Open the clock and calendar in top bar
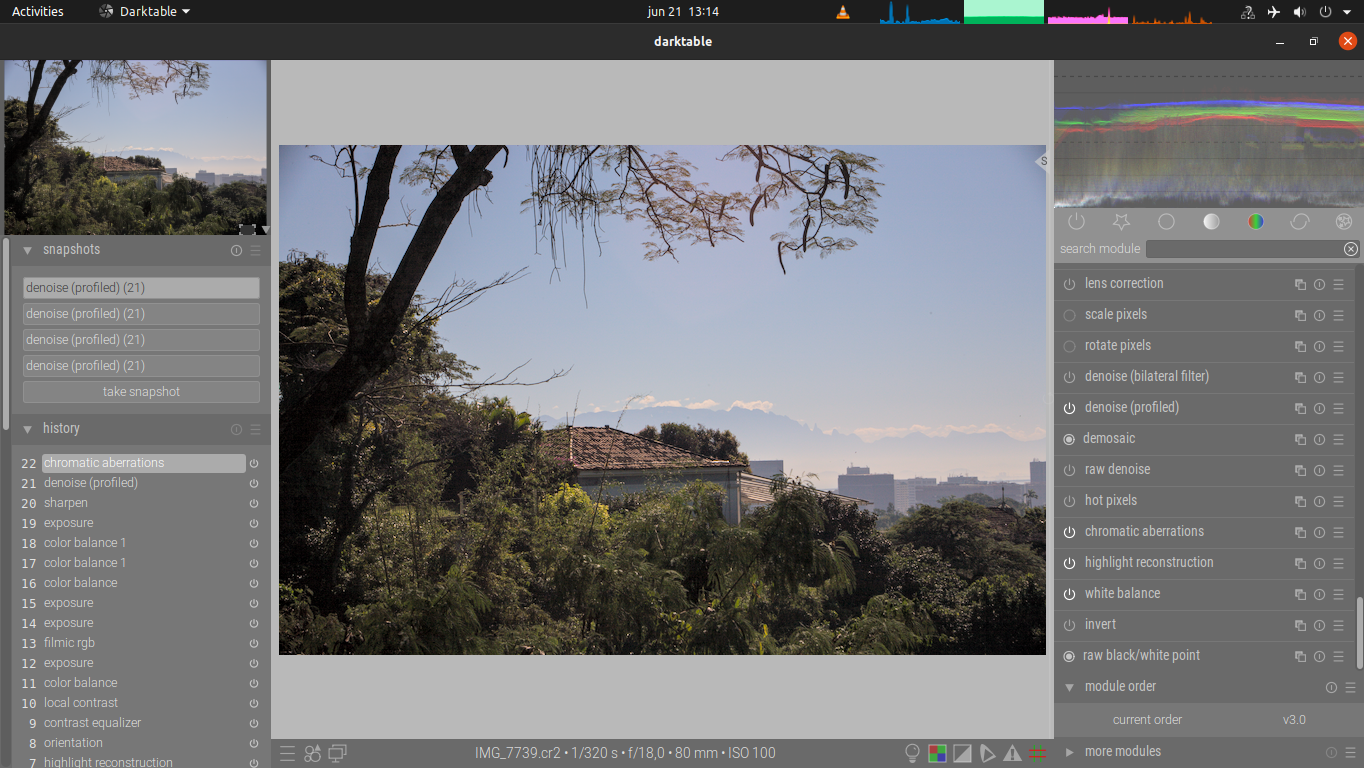 [x=683, y=12]
